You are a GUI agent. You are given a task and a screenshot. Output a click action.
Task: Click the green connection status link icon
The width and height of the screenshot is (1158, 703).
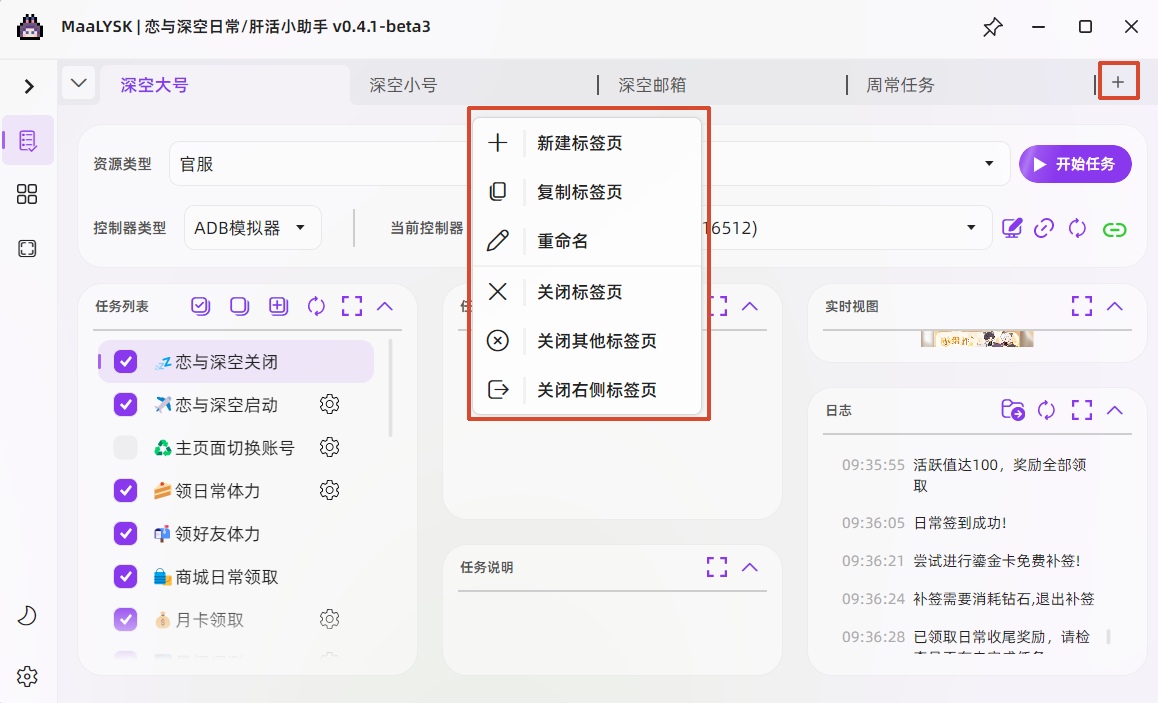click(1114, 230)
